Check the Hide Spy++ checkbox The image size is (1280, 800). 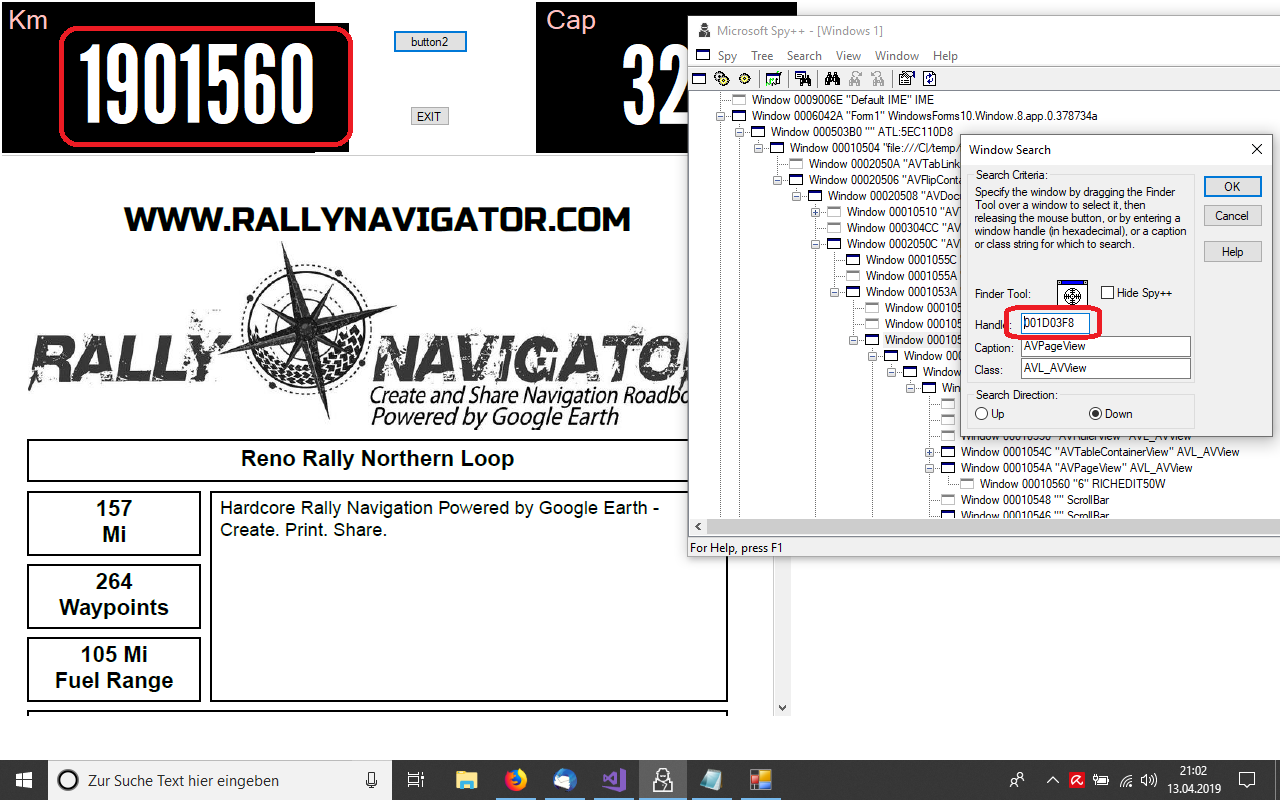[x=1107, y=293]
